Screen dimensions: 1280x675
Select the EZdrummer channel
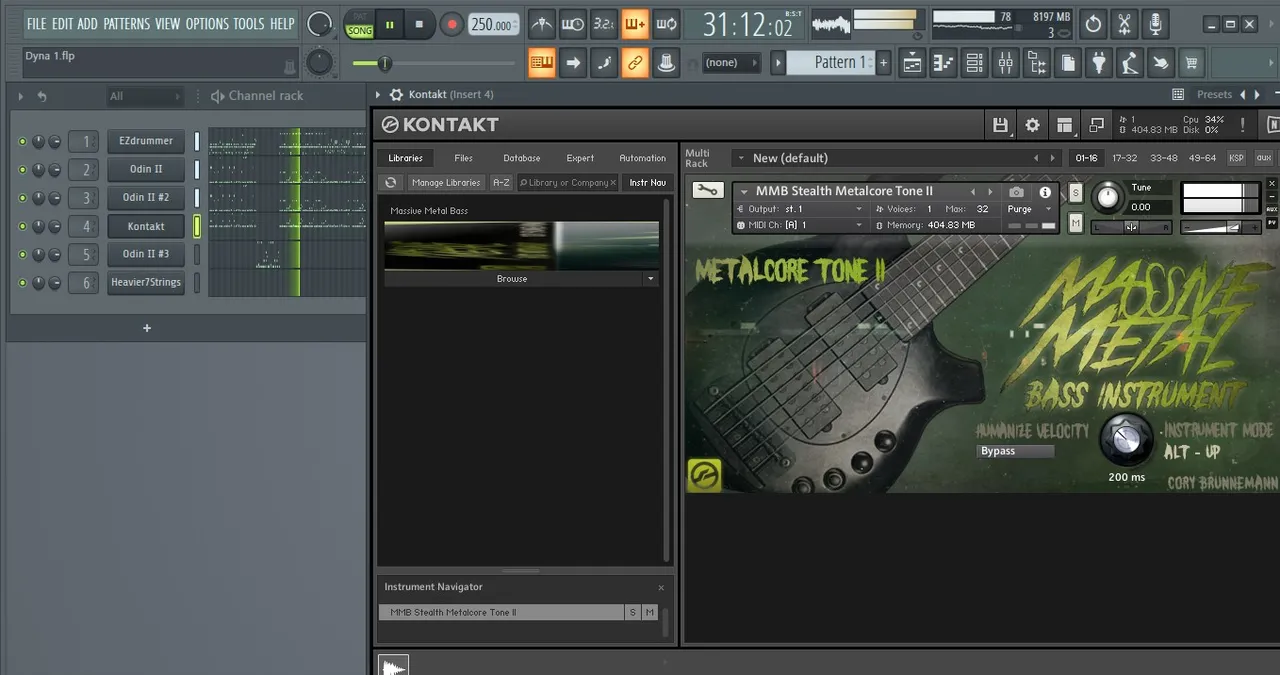146,141
